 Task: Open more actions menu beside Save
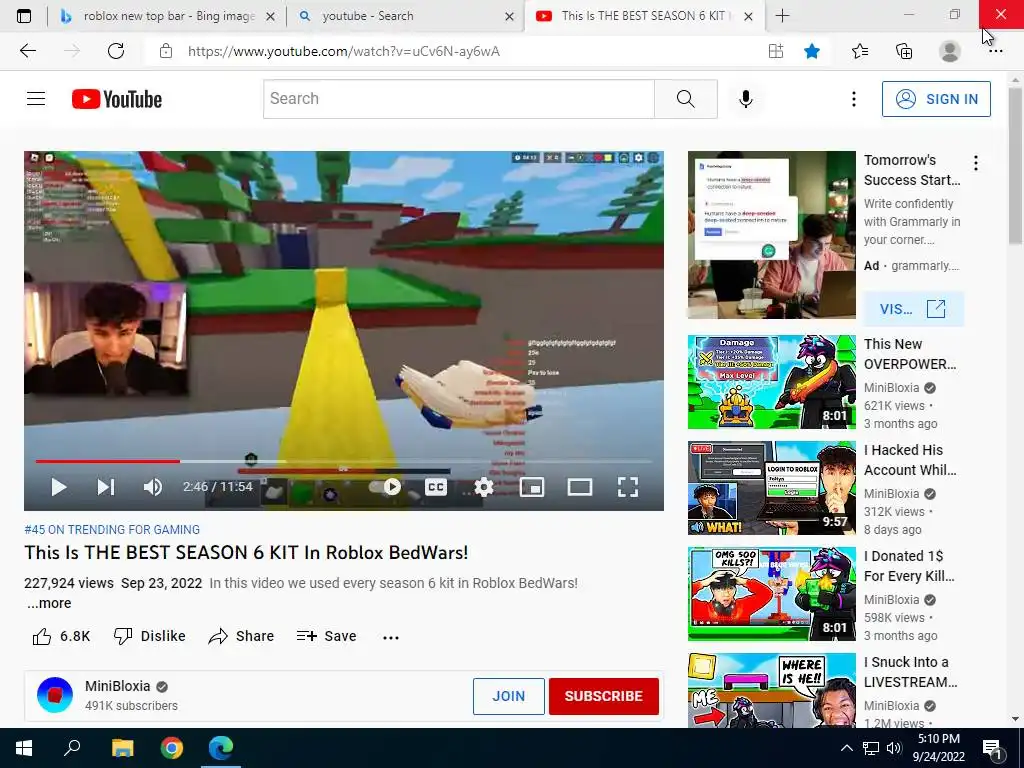[391, 637]
